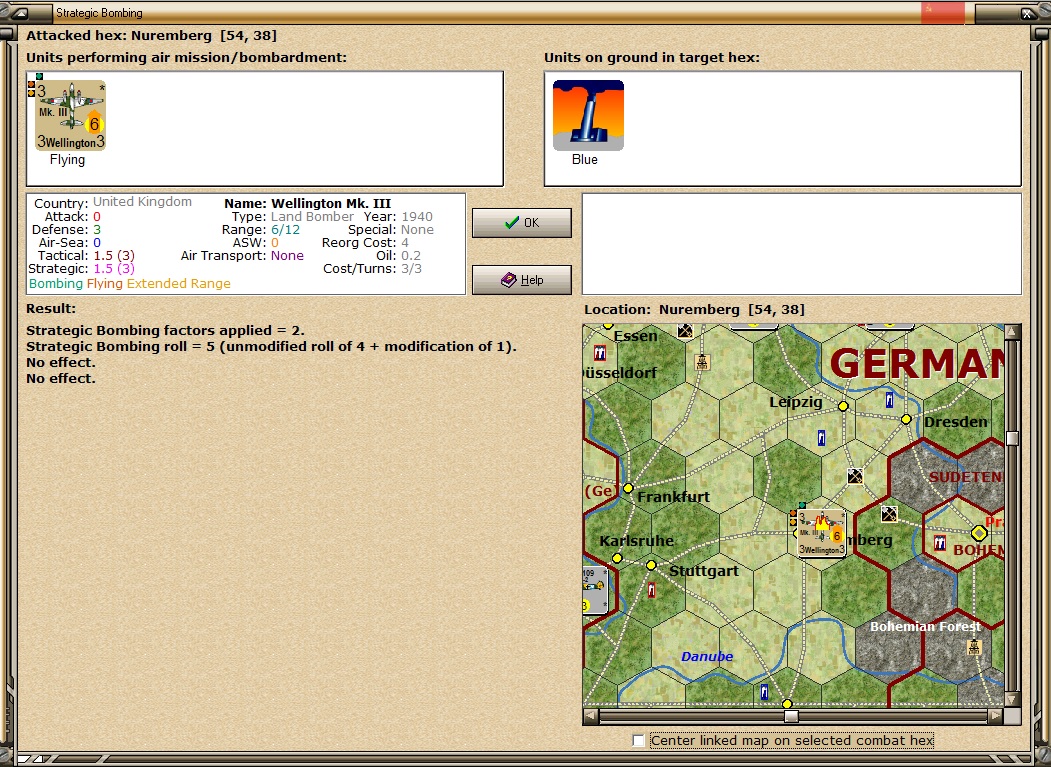The image size is (1051, 767).
Task: Click the 'Bohemian Forest' map label
Action: click(925, 626)
